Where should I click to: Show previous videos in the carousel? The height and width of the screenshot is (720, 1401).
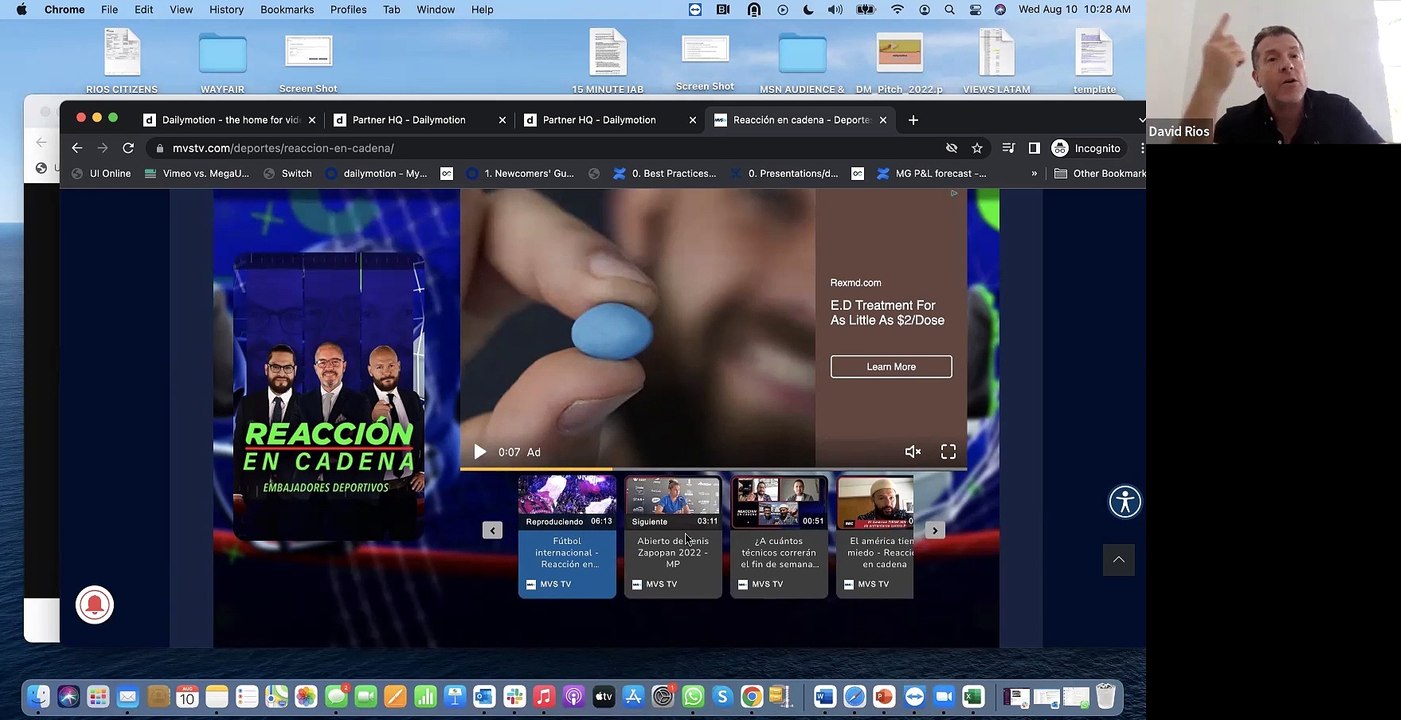[492, 530]
